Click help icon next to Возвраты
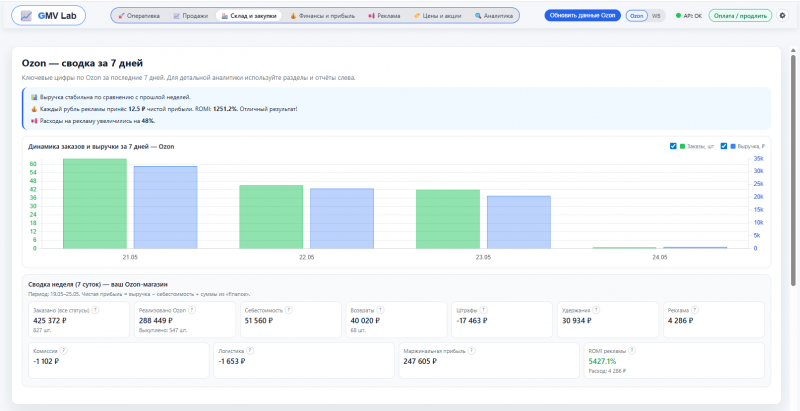 coord(381,310)
